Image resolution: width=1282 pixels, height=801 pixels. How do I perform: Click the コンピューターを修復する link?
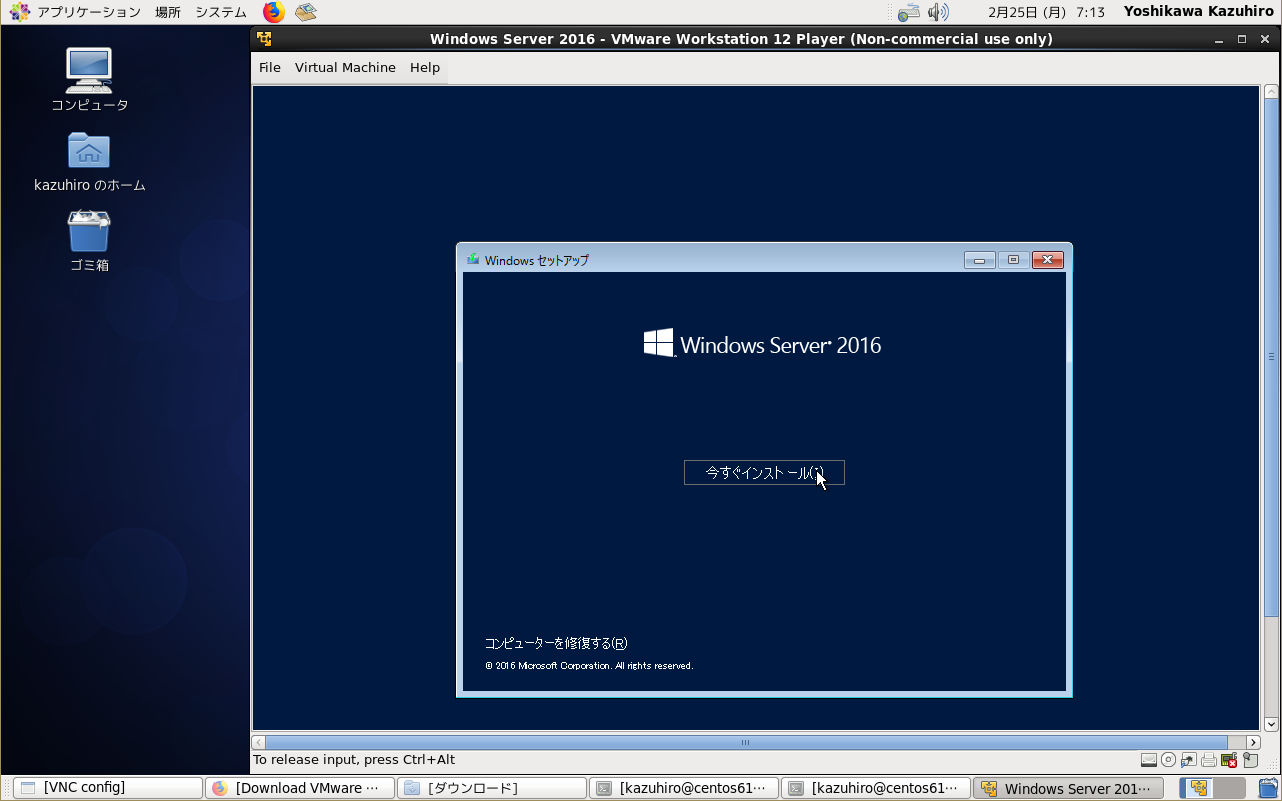click(x=556, y=643)
